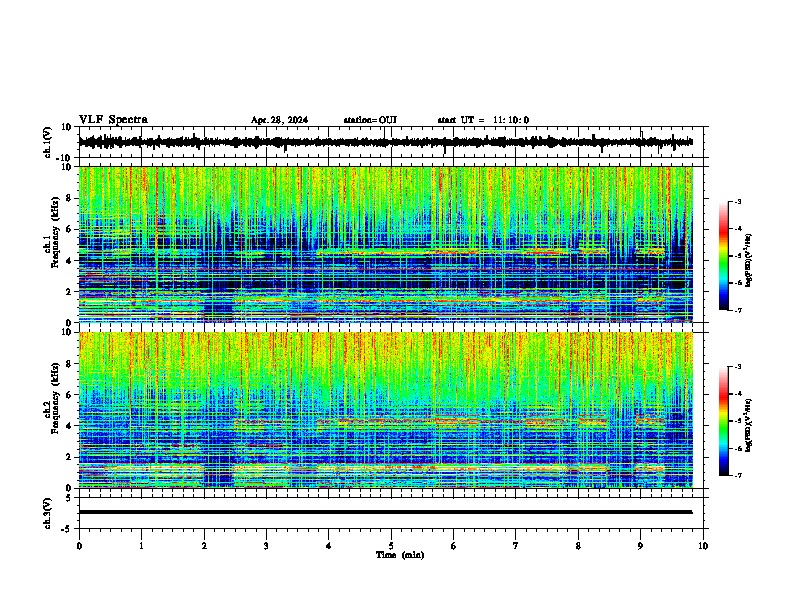This screenshot has width=792, height=612.
Task: Click the "Time (min)" axis label
Action: click(x=400, y=555)
